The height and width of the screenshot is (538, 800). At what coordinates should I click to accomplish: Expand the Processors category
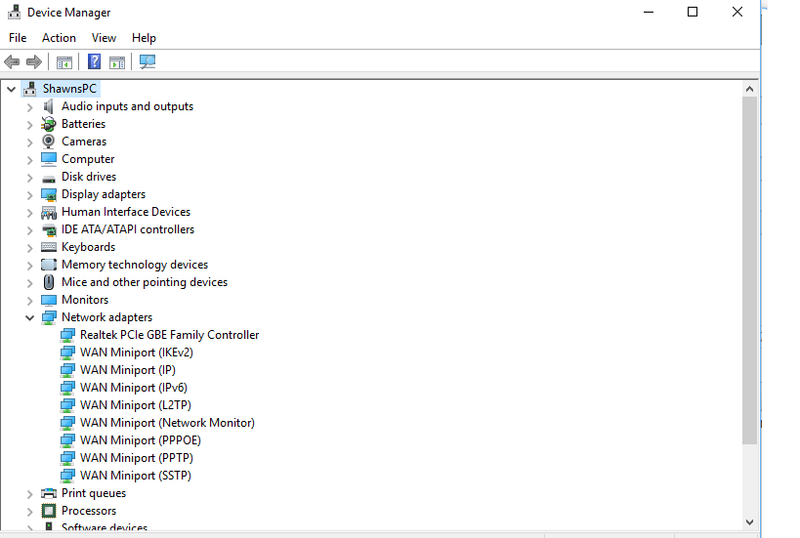coord(30,511)
